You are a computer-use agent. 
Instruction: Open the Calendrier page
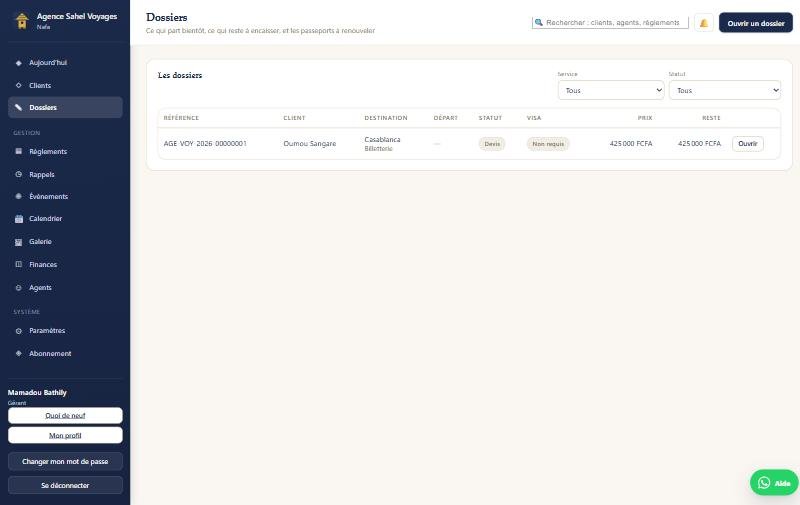coord(65,218)
